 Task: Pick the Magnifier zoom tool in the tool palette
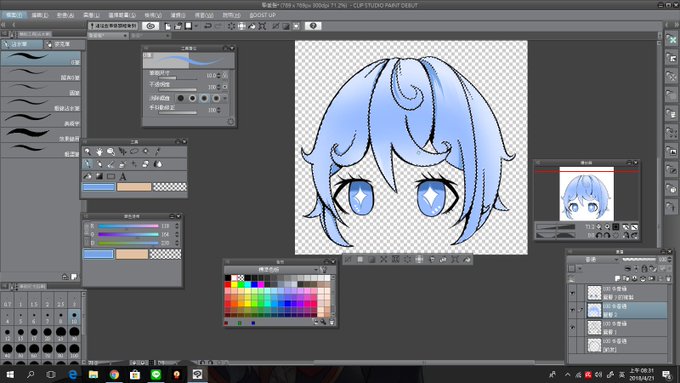click(88, 152)
